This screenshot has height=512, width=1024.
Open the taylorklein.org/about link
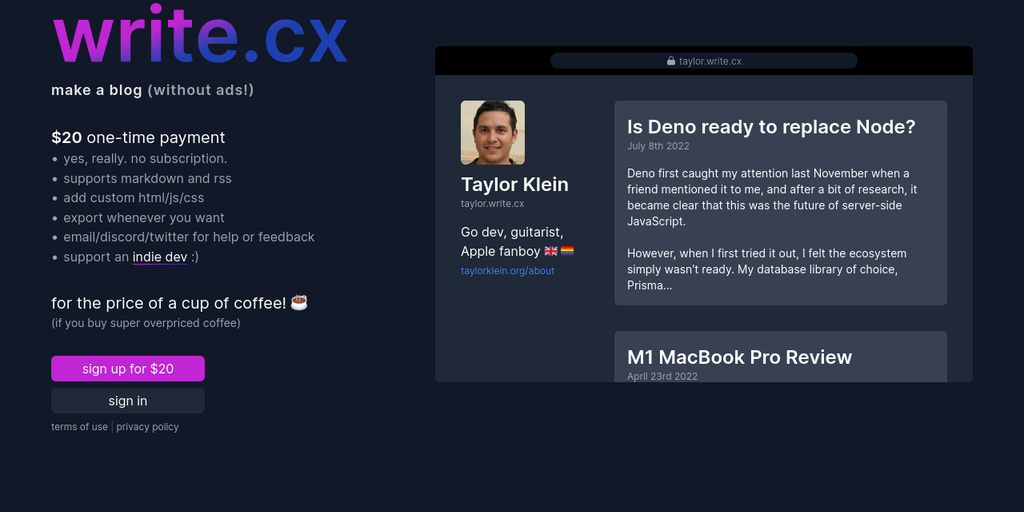[x=507, y=270]
